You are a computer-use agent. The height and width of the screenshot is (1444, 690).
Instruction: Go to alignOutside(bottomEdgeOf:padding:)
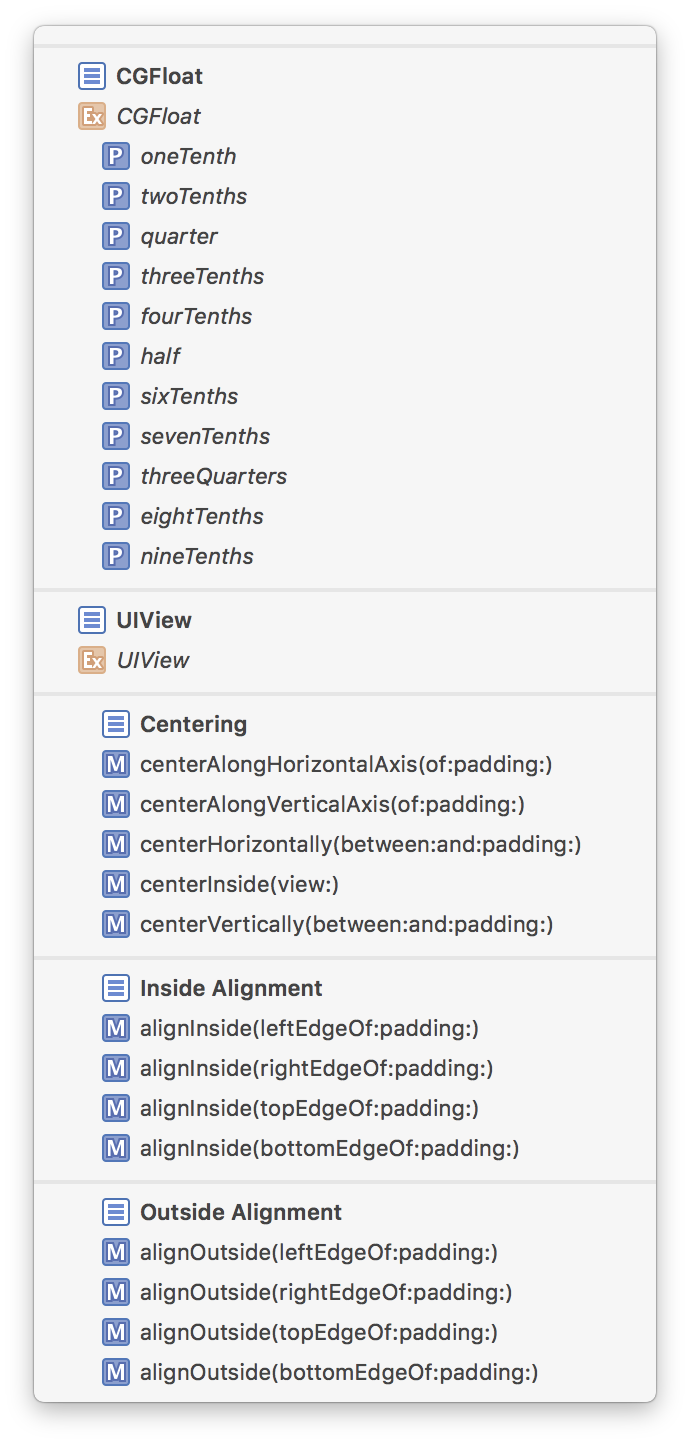click(339, 1372)
